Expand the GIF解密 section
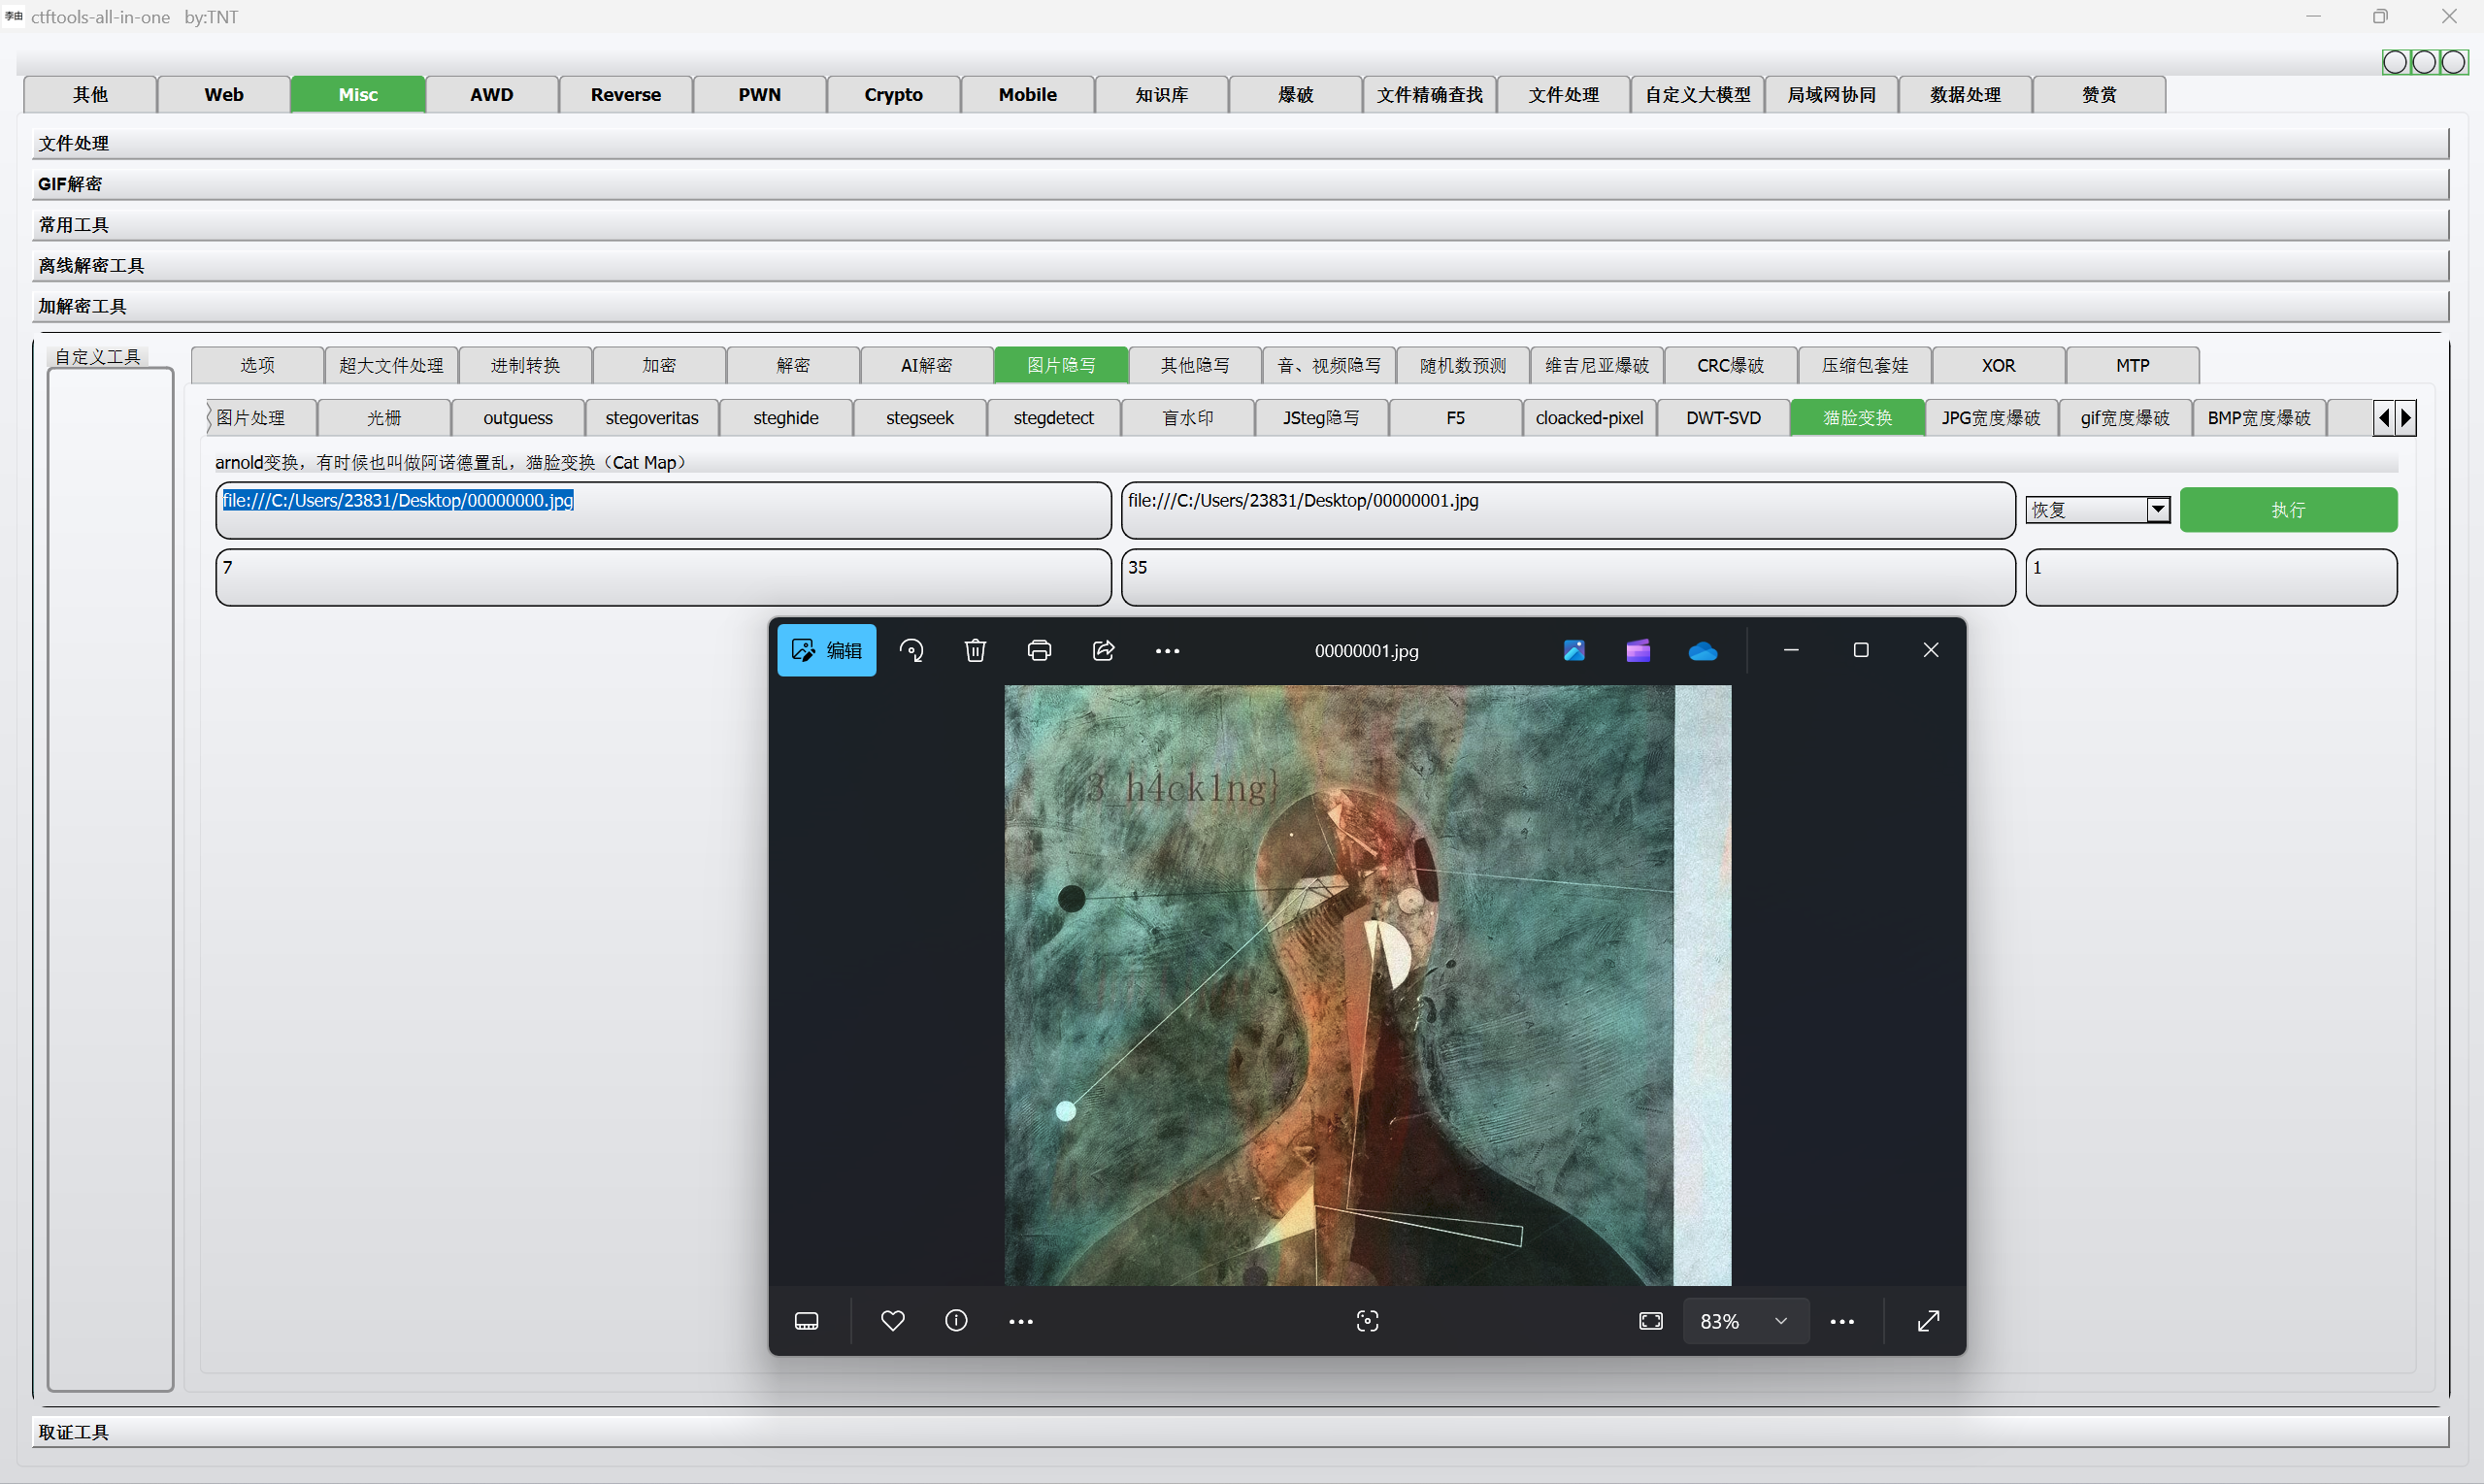Image resolution: width=2484 pixels, height=1484 pixels. tap(1240, 184)
